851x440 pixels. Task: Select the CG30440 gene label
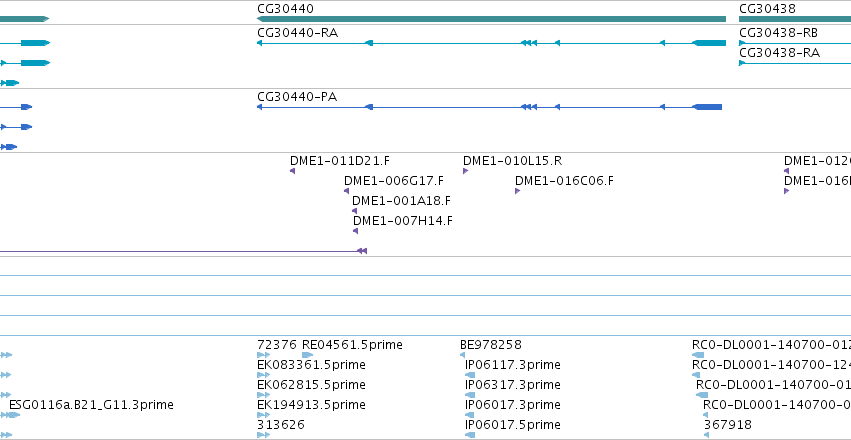tap(285, 9)
